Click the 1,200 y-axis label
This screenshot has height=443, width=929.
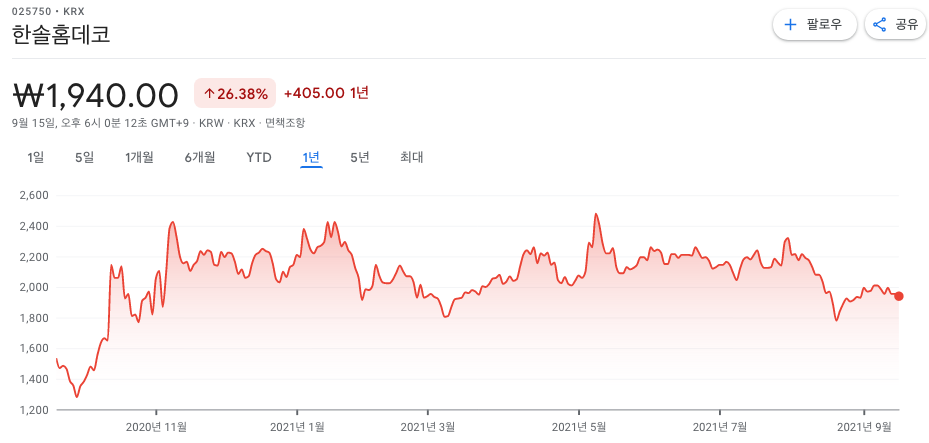(x=34, y=410)
